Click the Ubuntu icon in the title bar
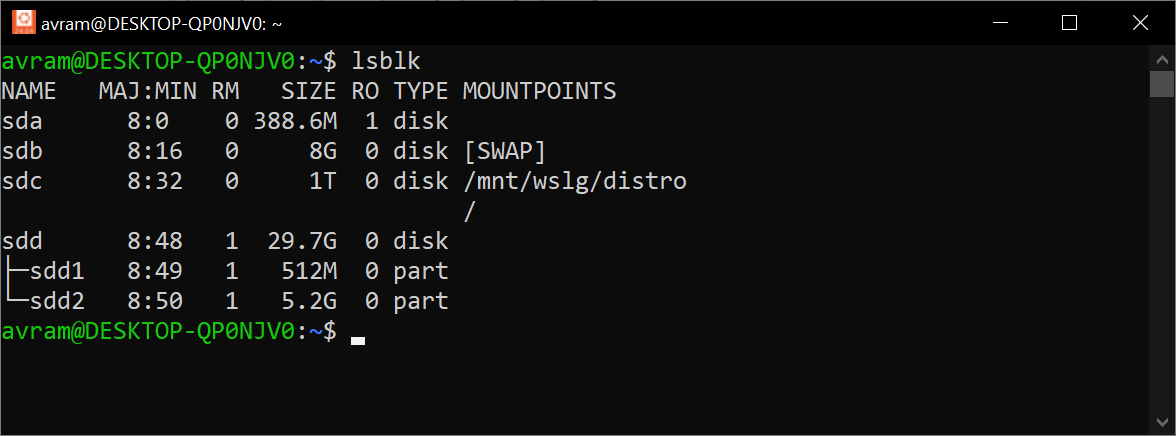The width and height of the screenshot is (1176, 436). pyautogui.click(x=23, y=23)
